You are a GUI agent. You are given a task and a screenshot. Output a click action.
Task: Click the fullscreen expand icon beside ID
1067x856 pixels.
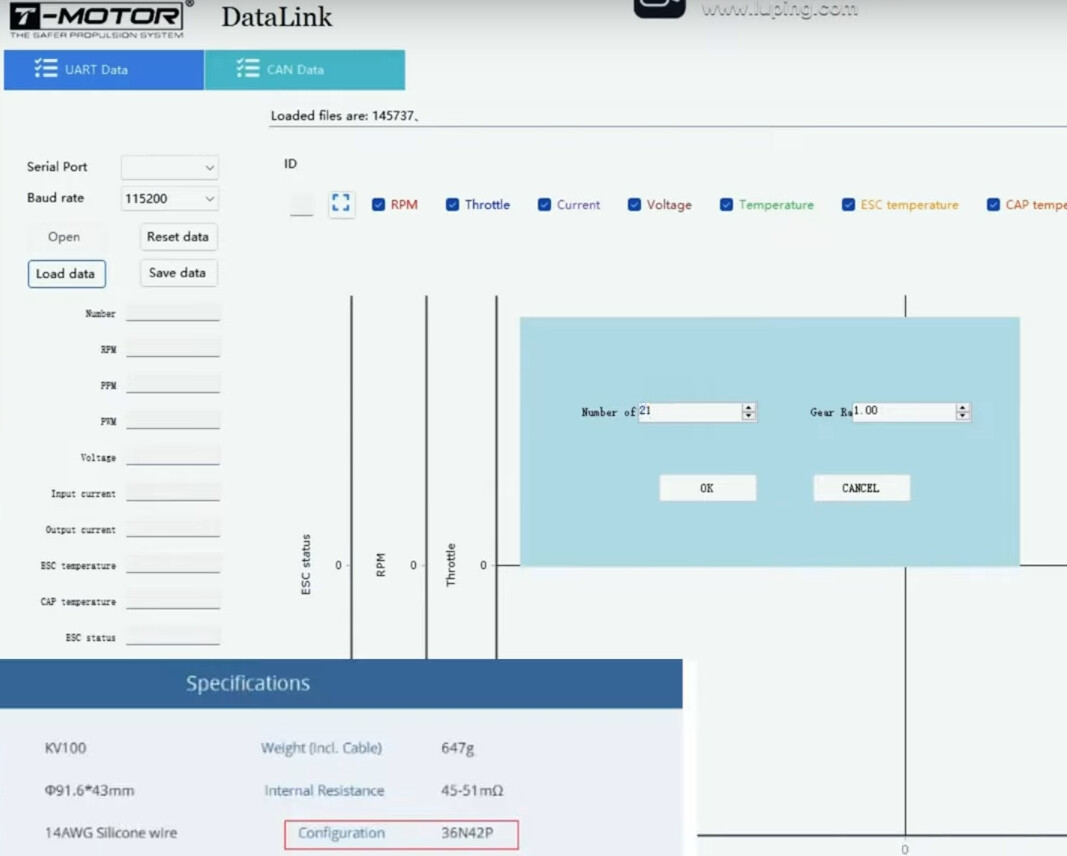click(341, 204)
